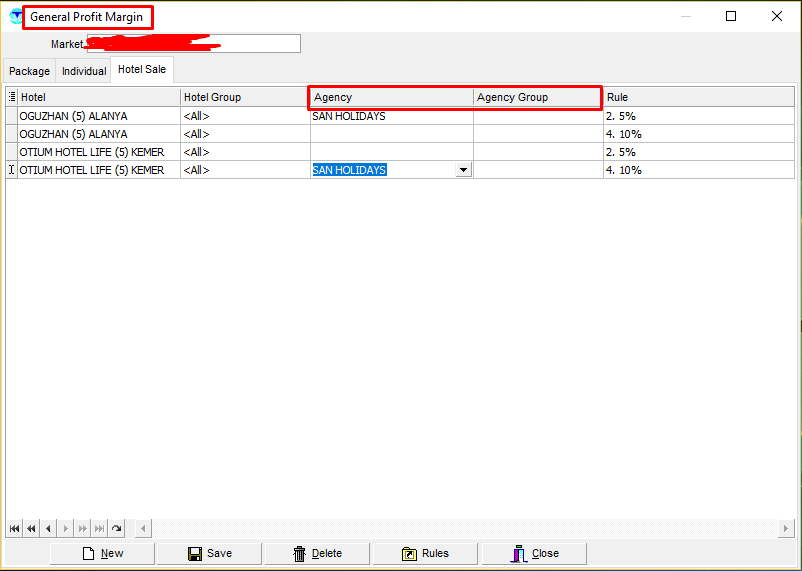Click the New button

coord(102,553)
